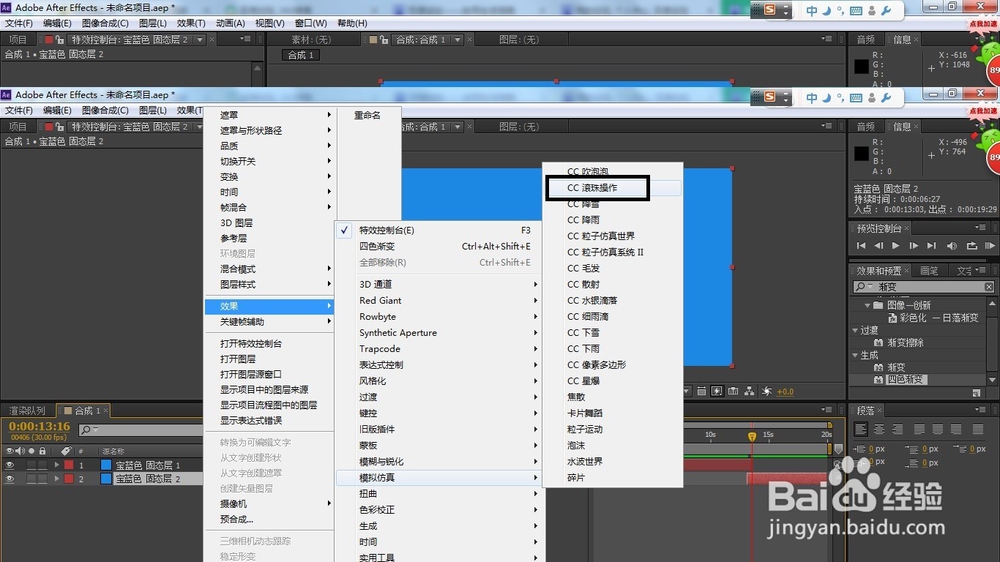The height and width of the screenshot is (562, 1000).
Task: Expand layer 2 properties triangle
Action: [56, 478]
